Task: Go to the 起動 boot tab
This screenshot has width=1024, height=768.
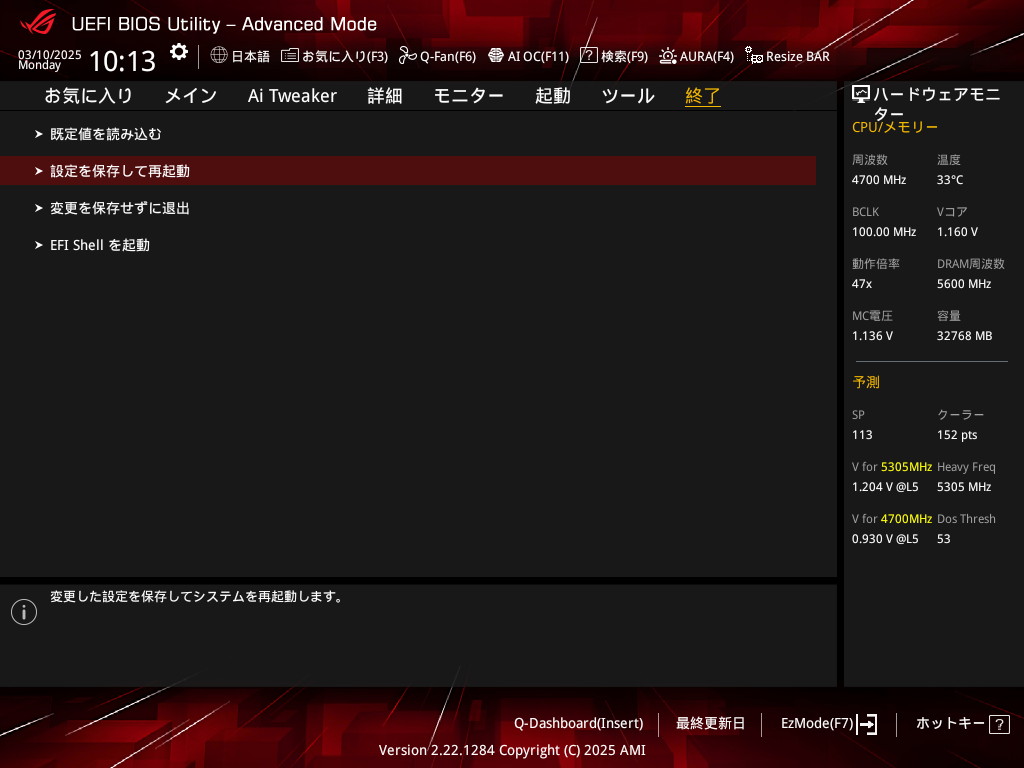Action: 552,96
